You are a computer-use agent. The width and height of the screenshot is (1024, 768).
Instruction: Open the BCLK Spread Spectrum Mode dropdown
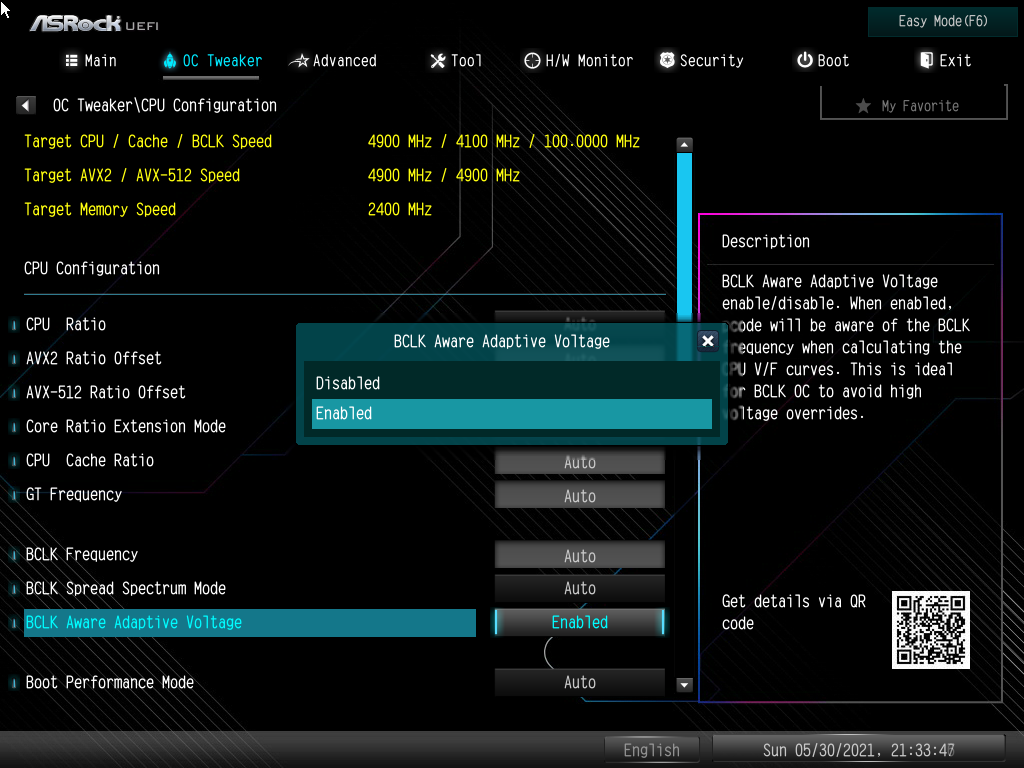coord(579,588)
